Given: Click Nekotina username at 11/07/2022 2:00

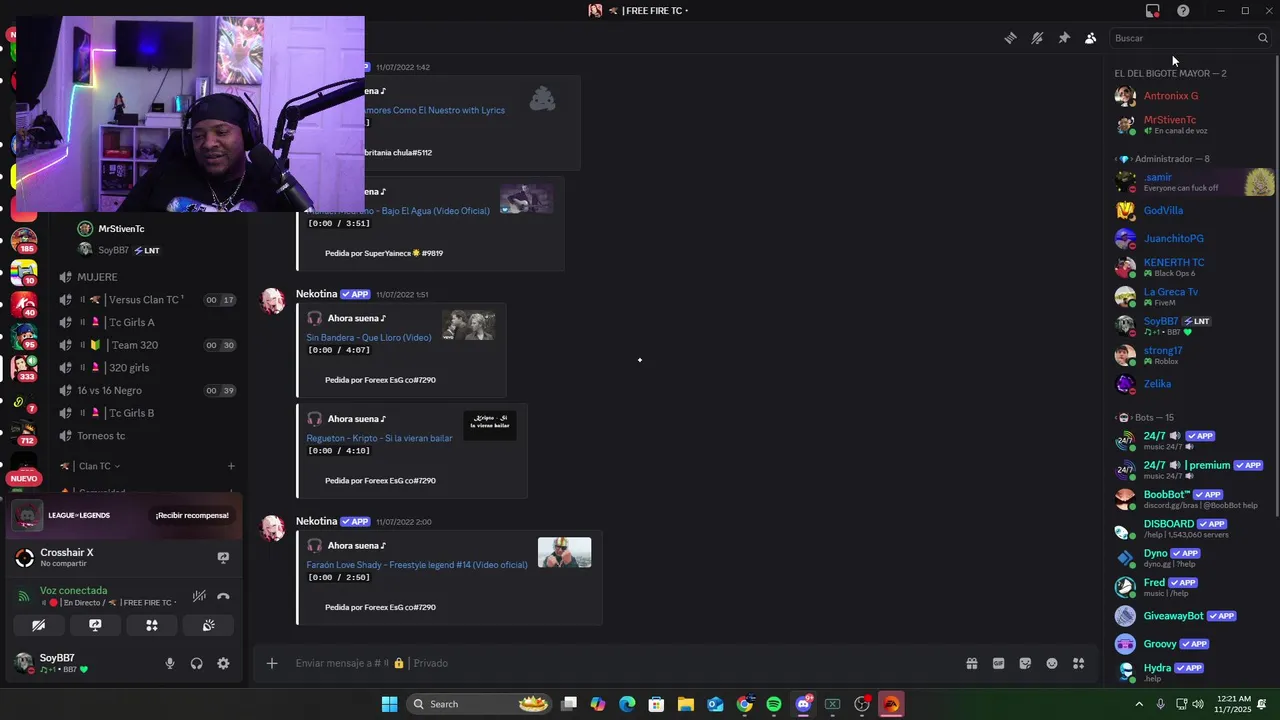Looking at the screenshot, I should click(316, 521).
